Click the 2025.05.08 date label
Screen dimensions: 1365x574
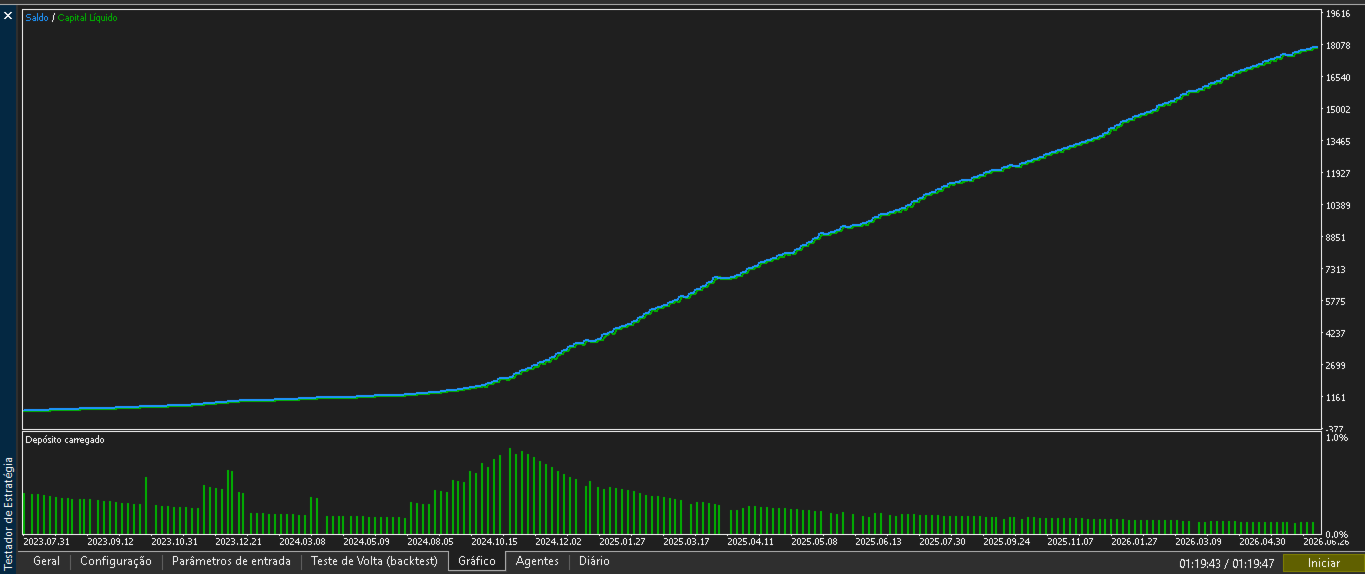click(x=814, y=542)
